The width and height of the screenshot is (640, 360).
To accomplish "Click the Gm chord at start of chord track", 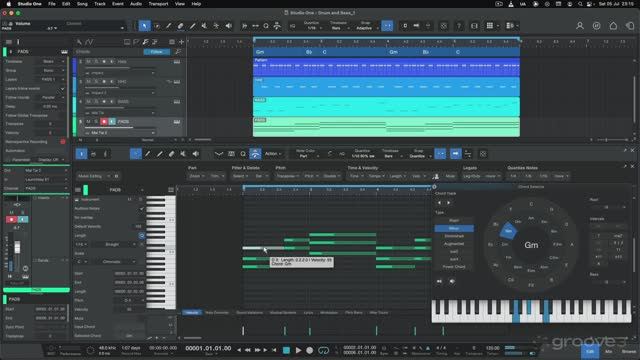I will pos(260,52).
